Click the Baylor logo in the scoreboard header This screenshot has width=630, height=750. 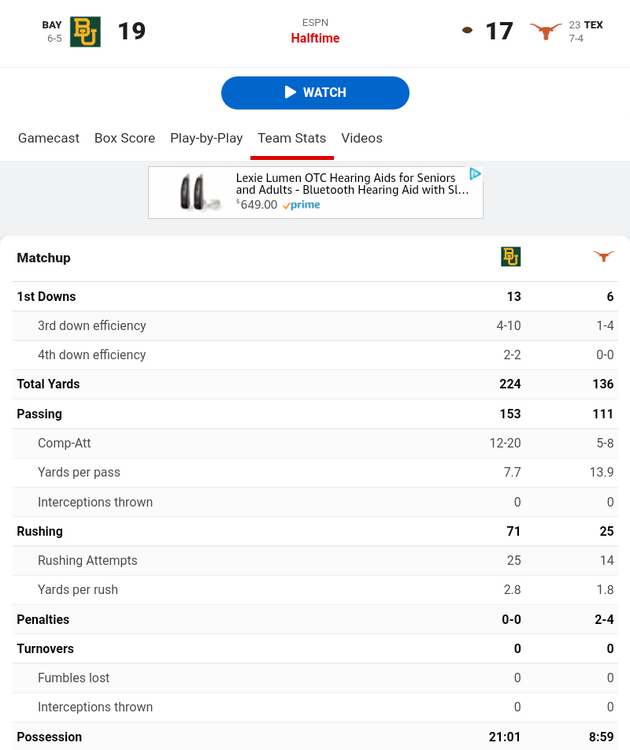pos(85,32)
